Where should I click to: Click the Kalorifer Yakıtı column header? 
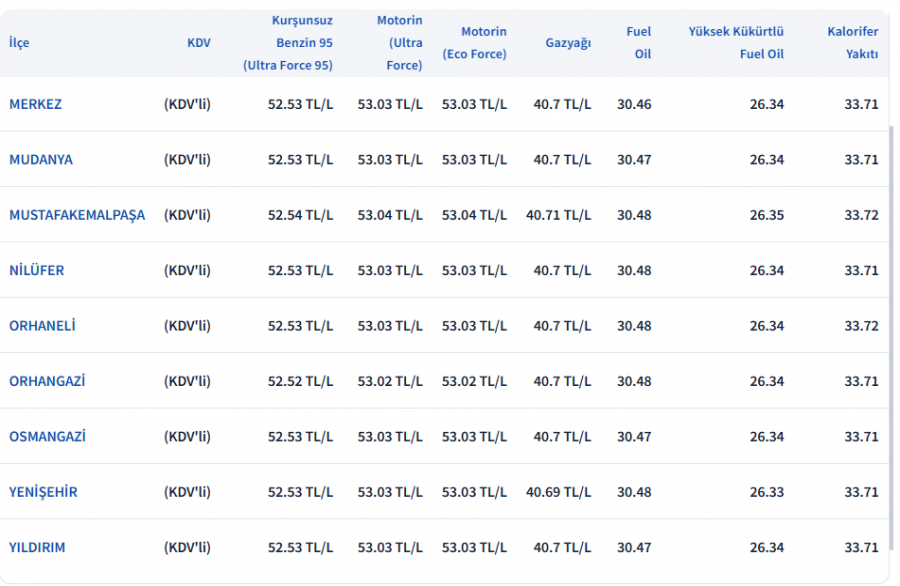coord(852,42)
